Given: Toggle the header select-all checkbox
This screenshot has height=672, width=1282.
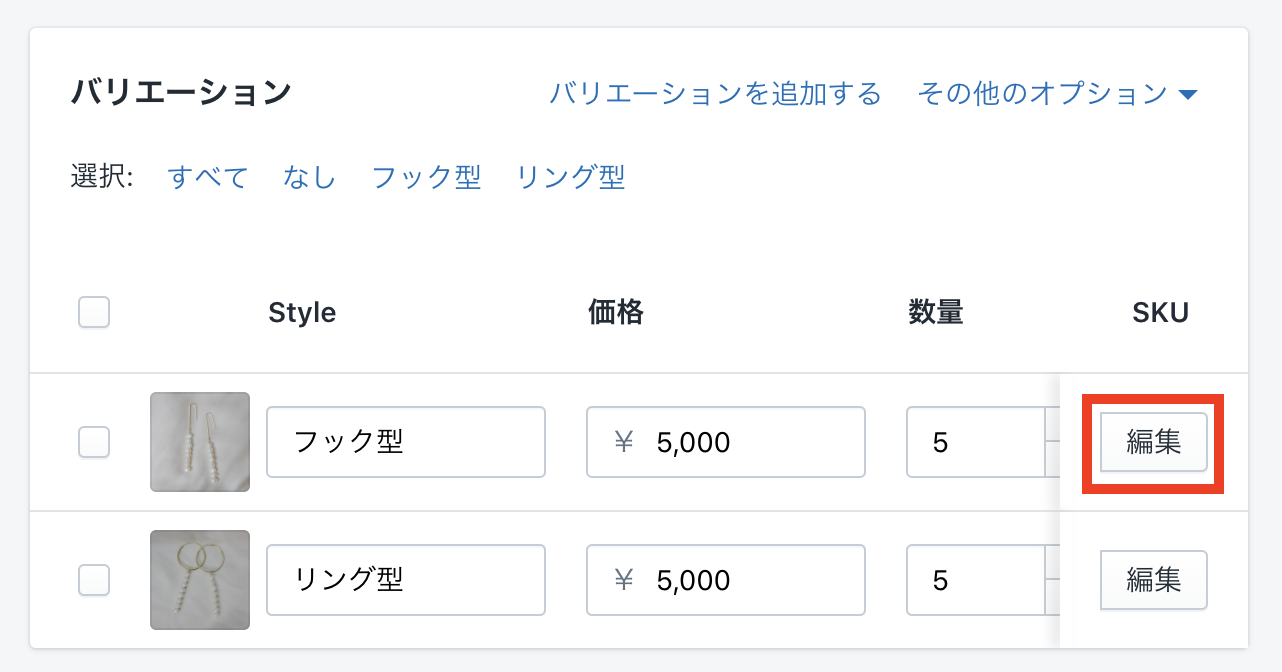Looking at the screenshot, I should tap(94, 313).
